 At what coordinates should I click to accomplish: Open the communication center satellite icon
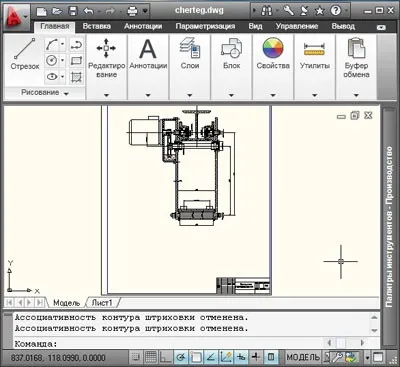coord(304,11)
